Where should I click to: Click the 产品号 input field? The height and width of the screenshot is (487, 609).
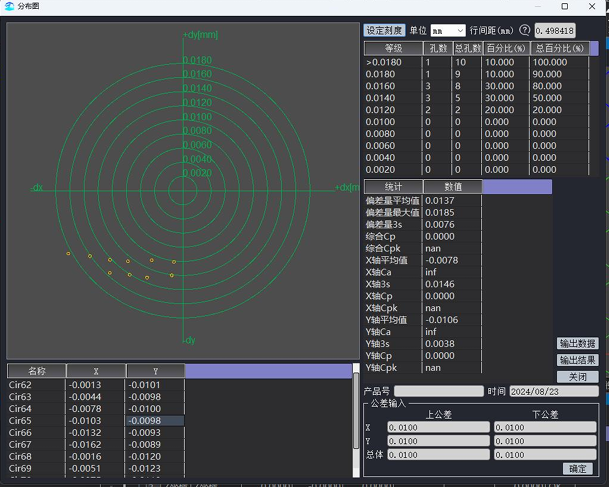(x=438, y=392)
